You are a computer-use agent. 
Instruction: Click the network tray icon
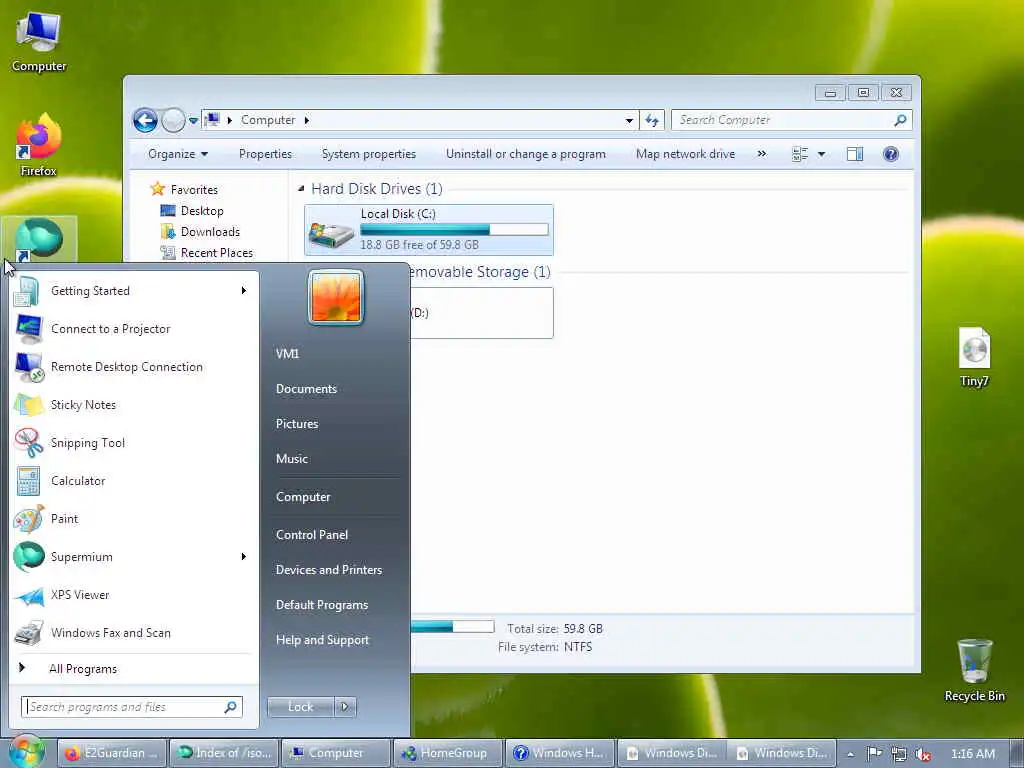(x=899, y=754)
